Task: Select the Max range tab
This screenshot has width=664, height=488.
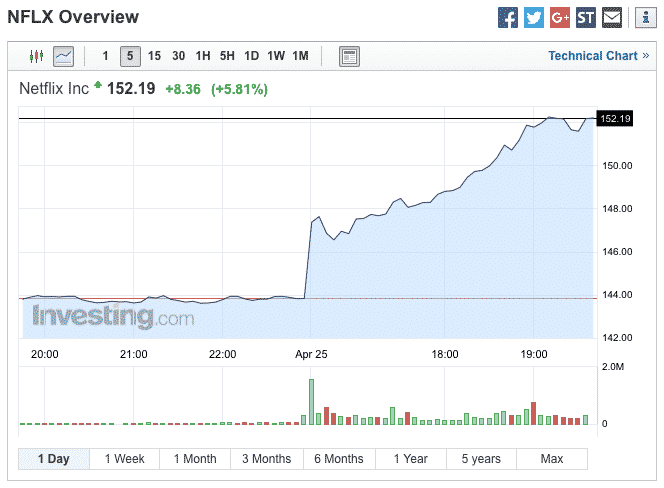Action: pyautogui.click(x=552, y=459)
